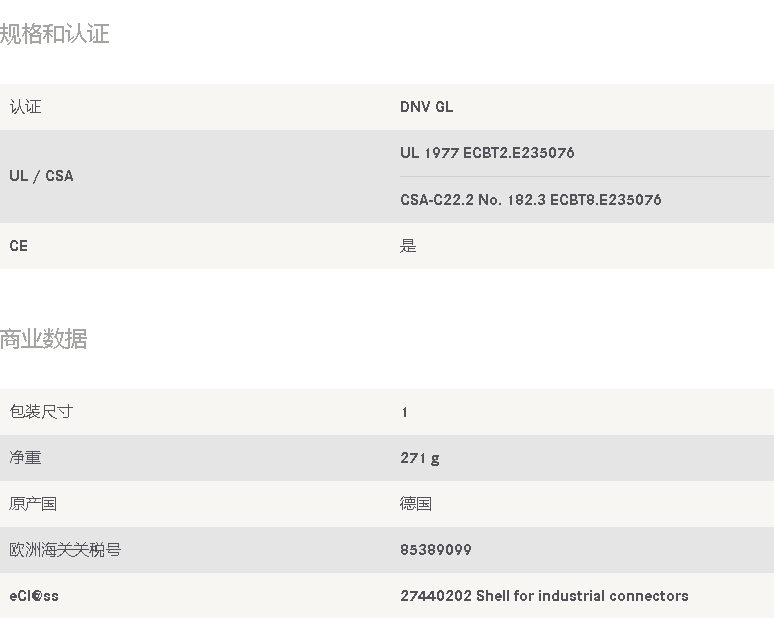Select the UL / CSA row label
This screenshot has width=774, height=618.
[41, 176]
